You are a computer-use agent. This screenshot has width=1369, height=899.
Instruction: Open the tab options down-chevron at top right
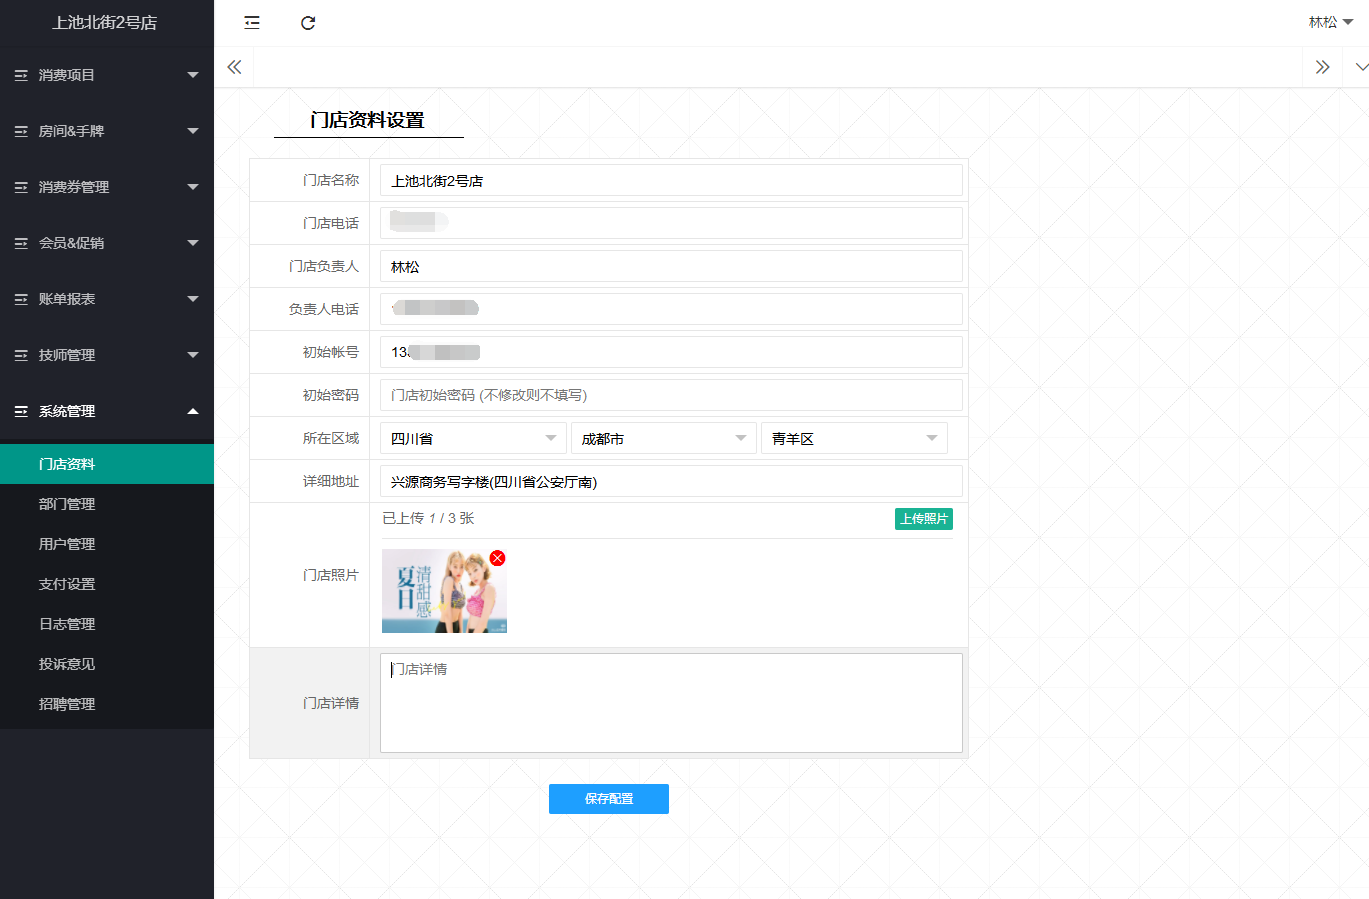point(1360,67)
